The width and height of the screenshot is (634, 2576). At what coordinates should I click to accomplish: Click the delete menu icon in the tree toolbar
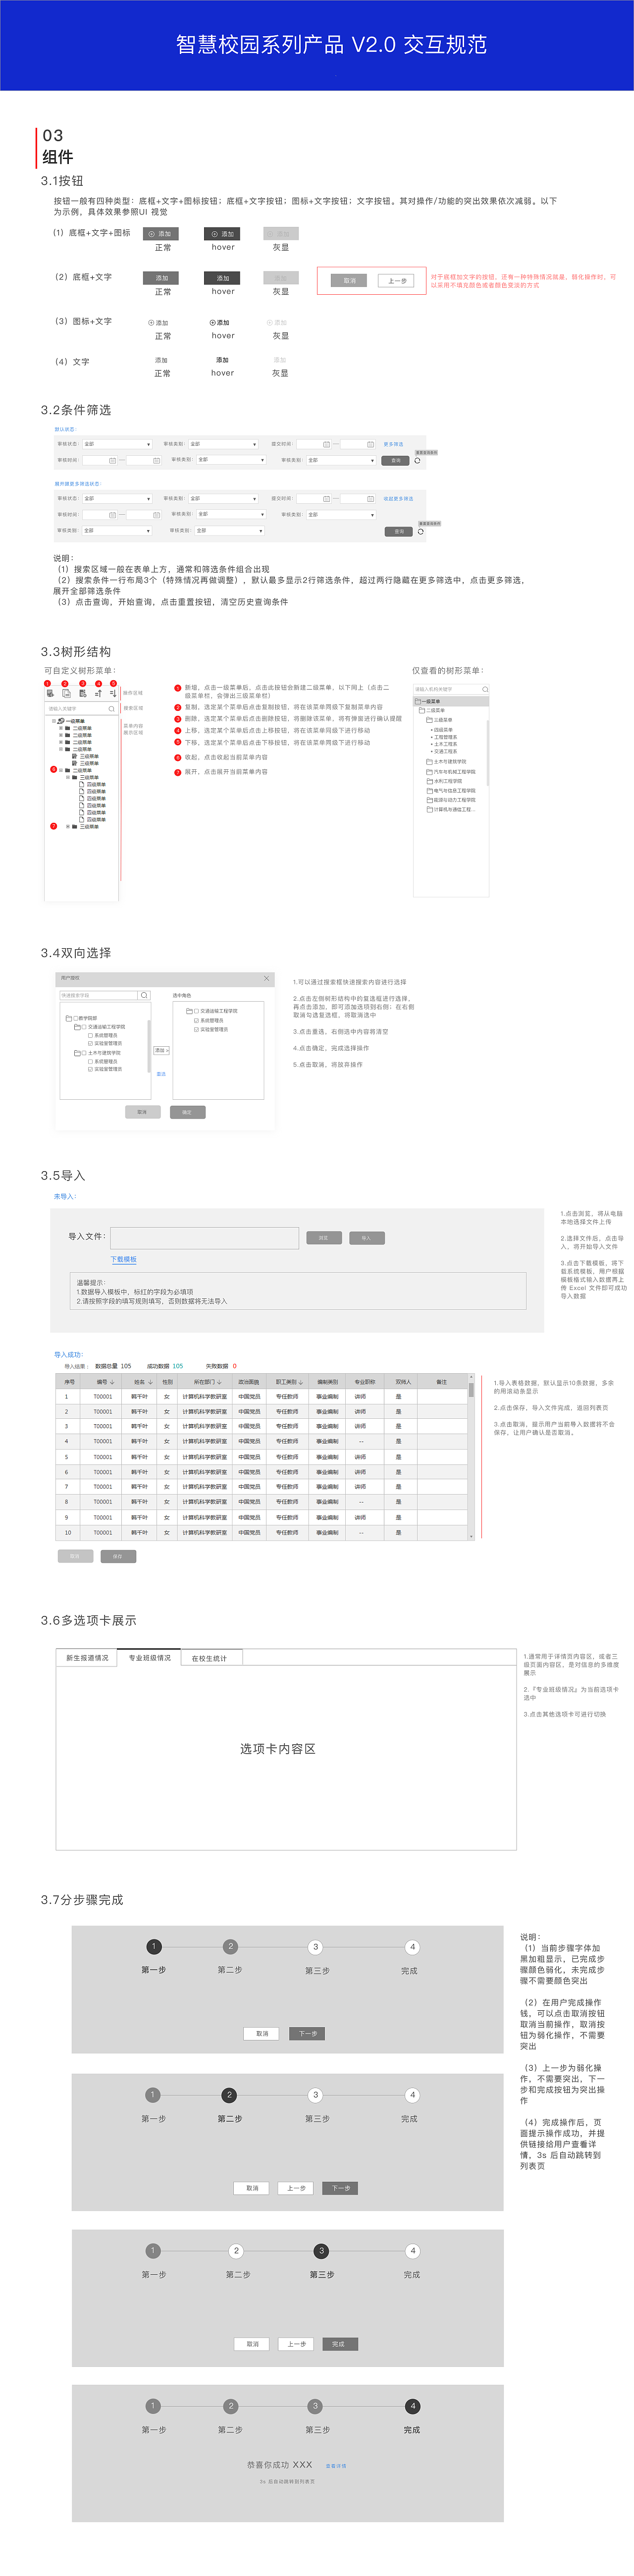[82, 693]
